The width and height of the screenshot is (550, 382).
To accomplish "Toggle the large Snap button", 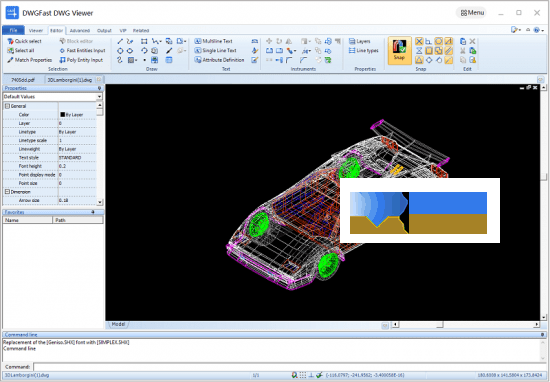I will tap(399, 51).
